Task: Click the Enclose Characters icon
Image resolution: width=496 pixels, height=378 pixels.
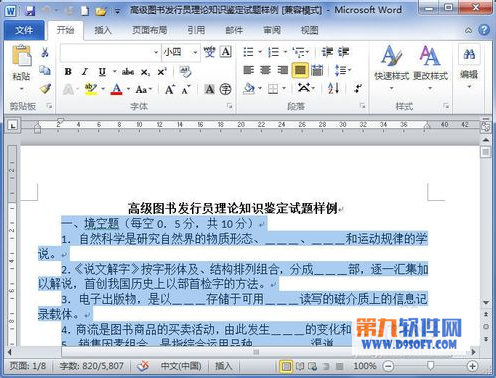Action: (226, 89)
